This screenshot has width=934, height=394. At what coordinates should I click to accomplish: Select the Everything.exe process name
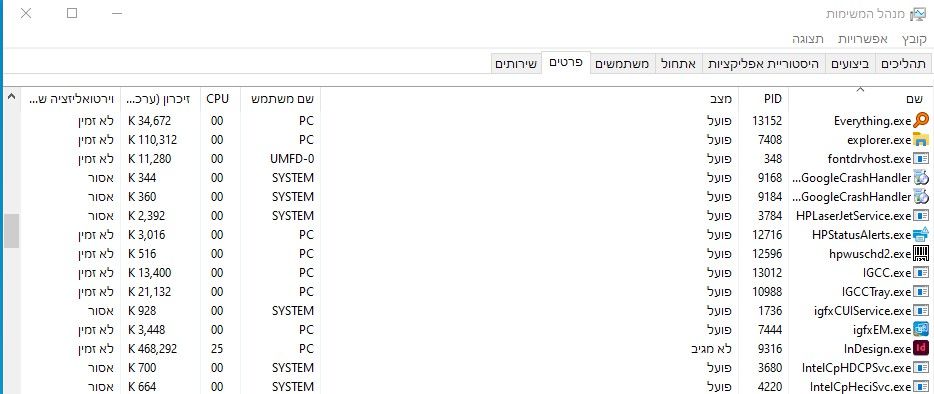[873, 121]
